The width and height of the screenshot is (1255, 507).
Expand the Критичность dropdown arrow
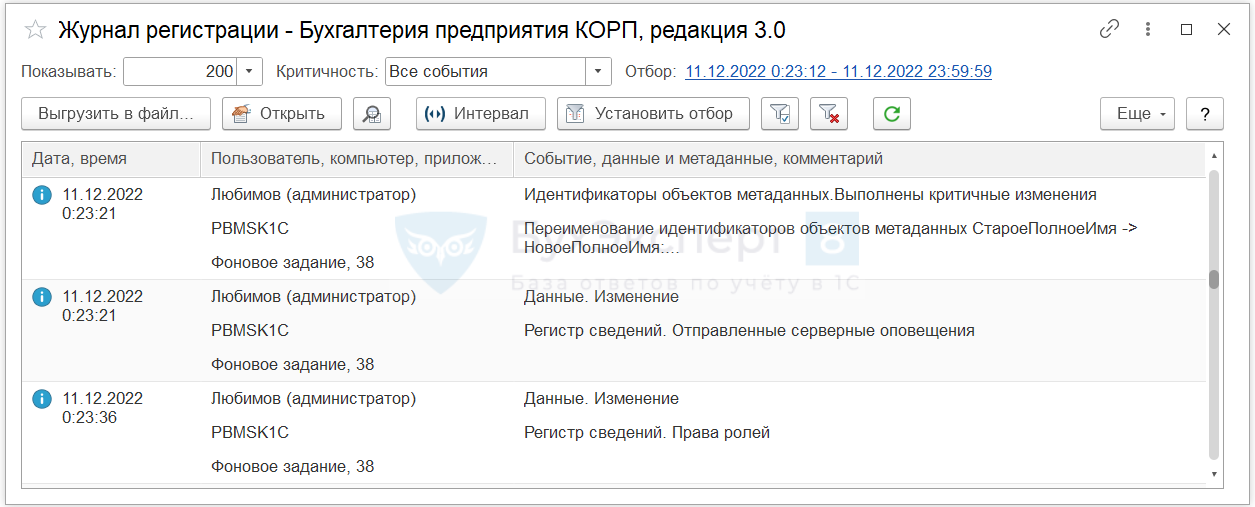click(x=598, y=72)
